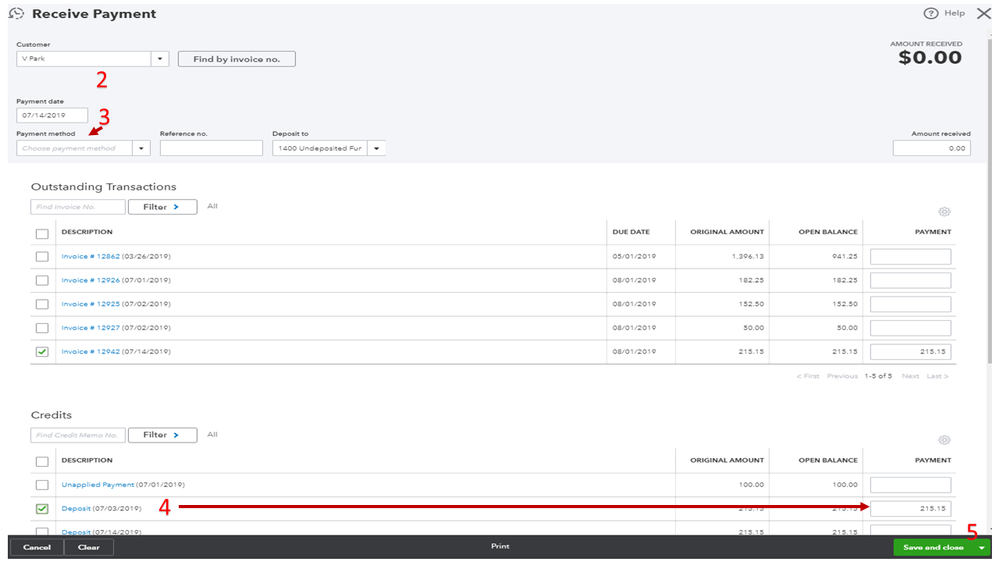Open the Payment method dropdown

pyautogui.click(x=141, y=148)
